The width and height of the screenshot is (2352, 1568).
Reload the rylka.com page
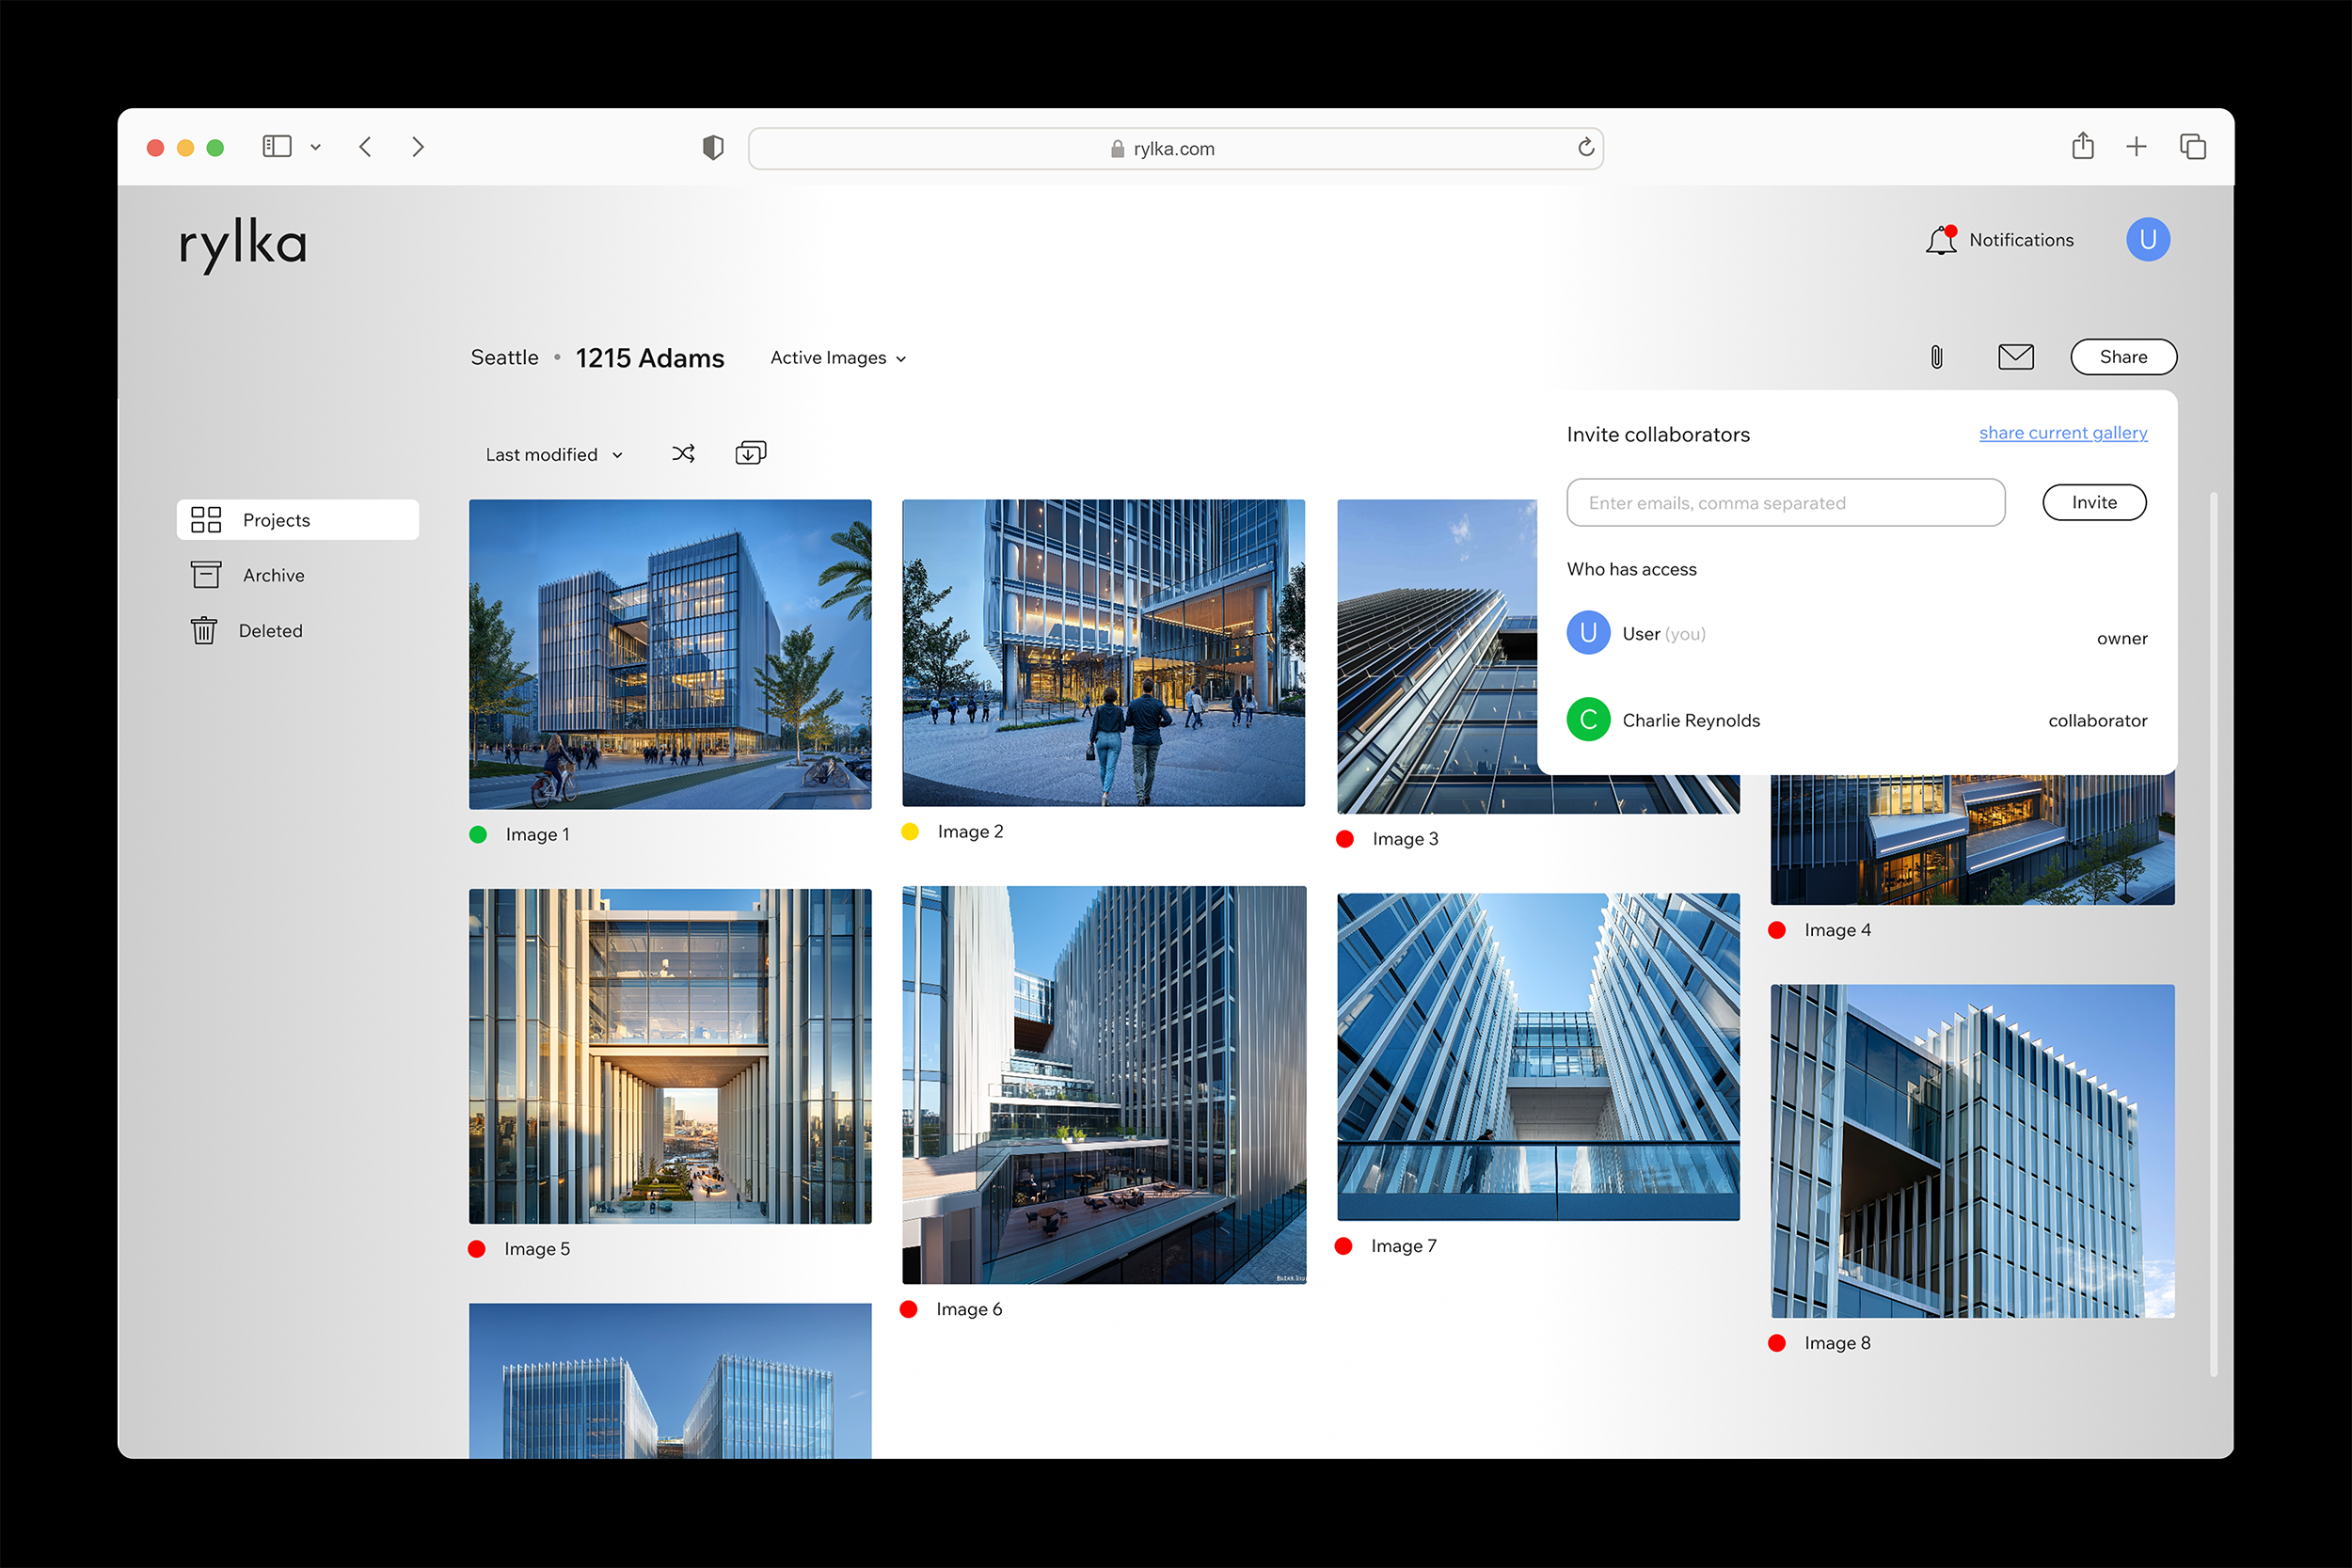1585,148
